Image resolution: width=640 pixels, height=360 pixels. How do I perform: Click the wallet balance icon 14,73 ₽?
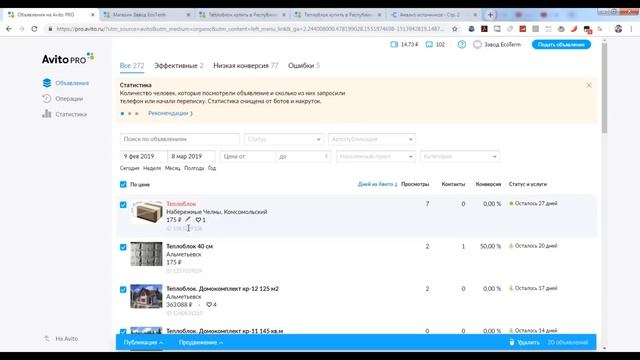coord(394,44)
